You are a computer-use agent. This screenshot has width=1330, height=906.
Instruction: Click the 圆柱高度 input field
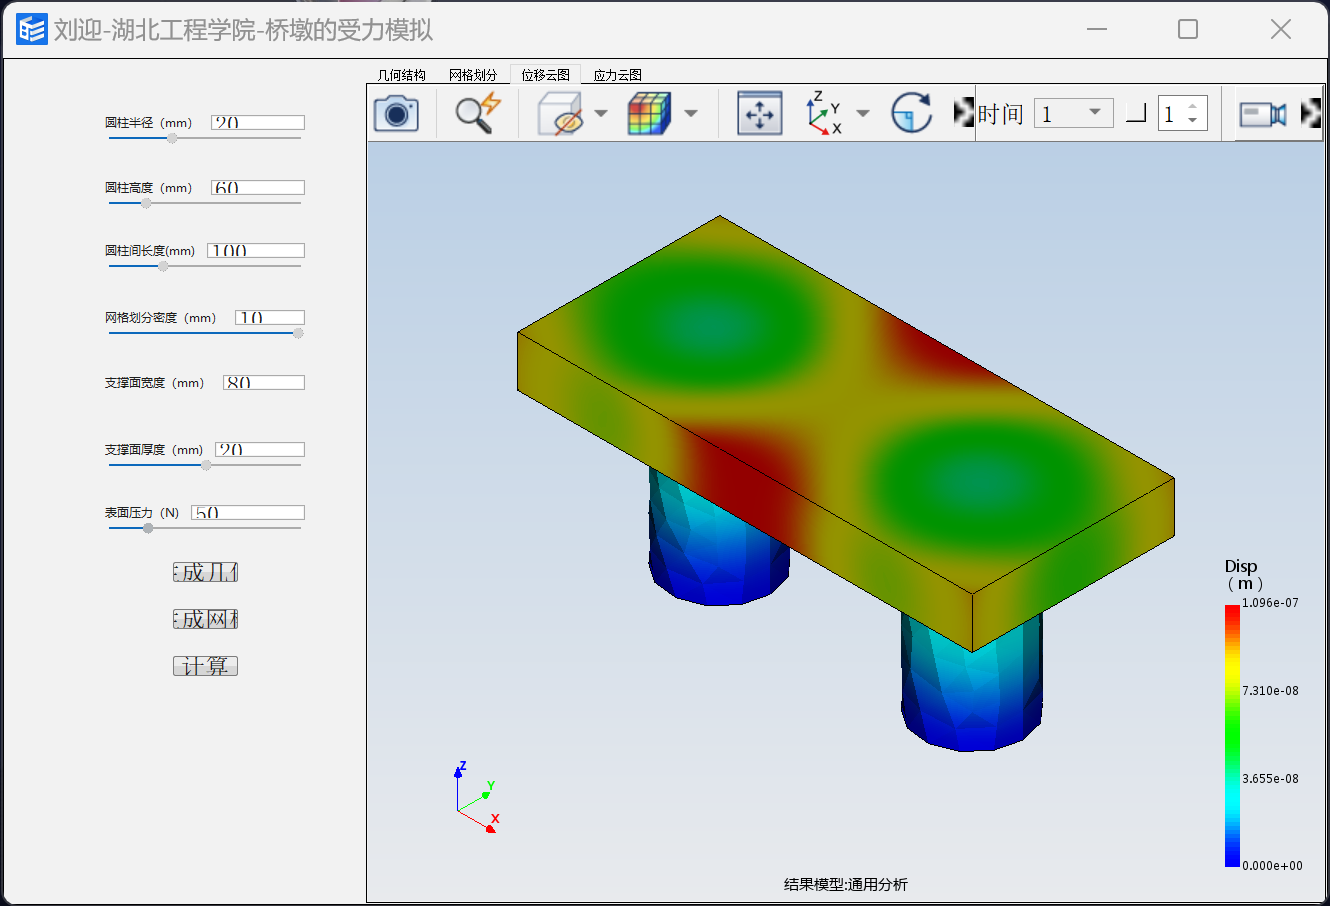pyautogui.click(x=257, y=187)
